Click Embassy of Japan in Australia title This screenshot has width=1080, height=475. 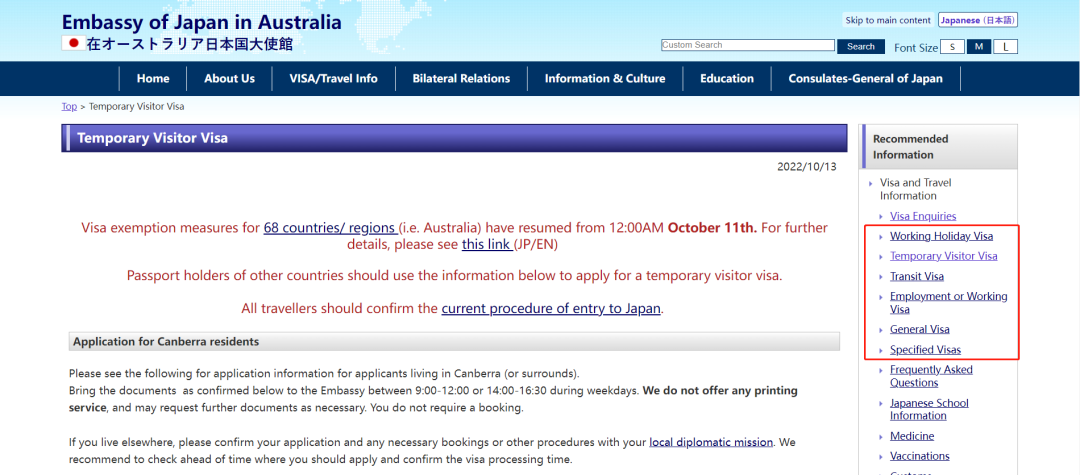[202, 22]
